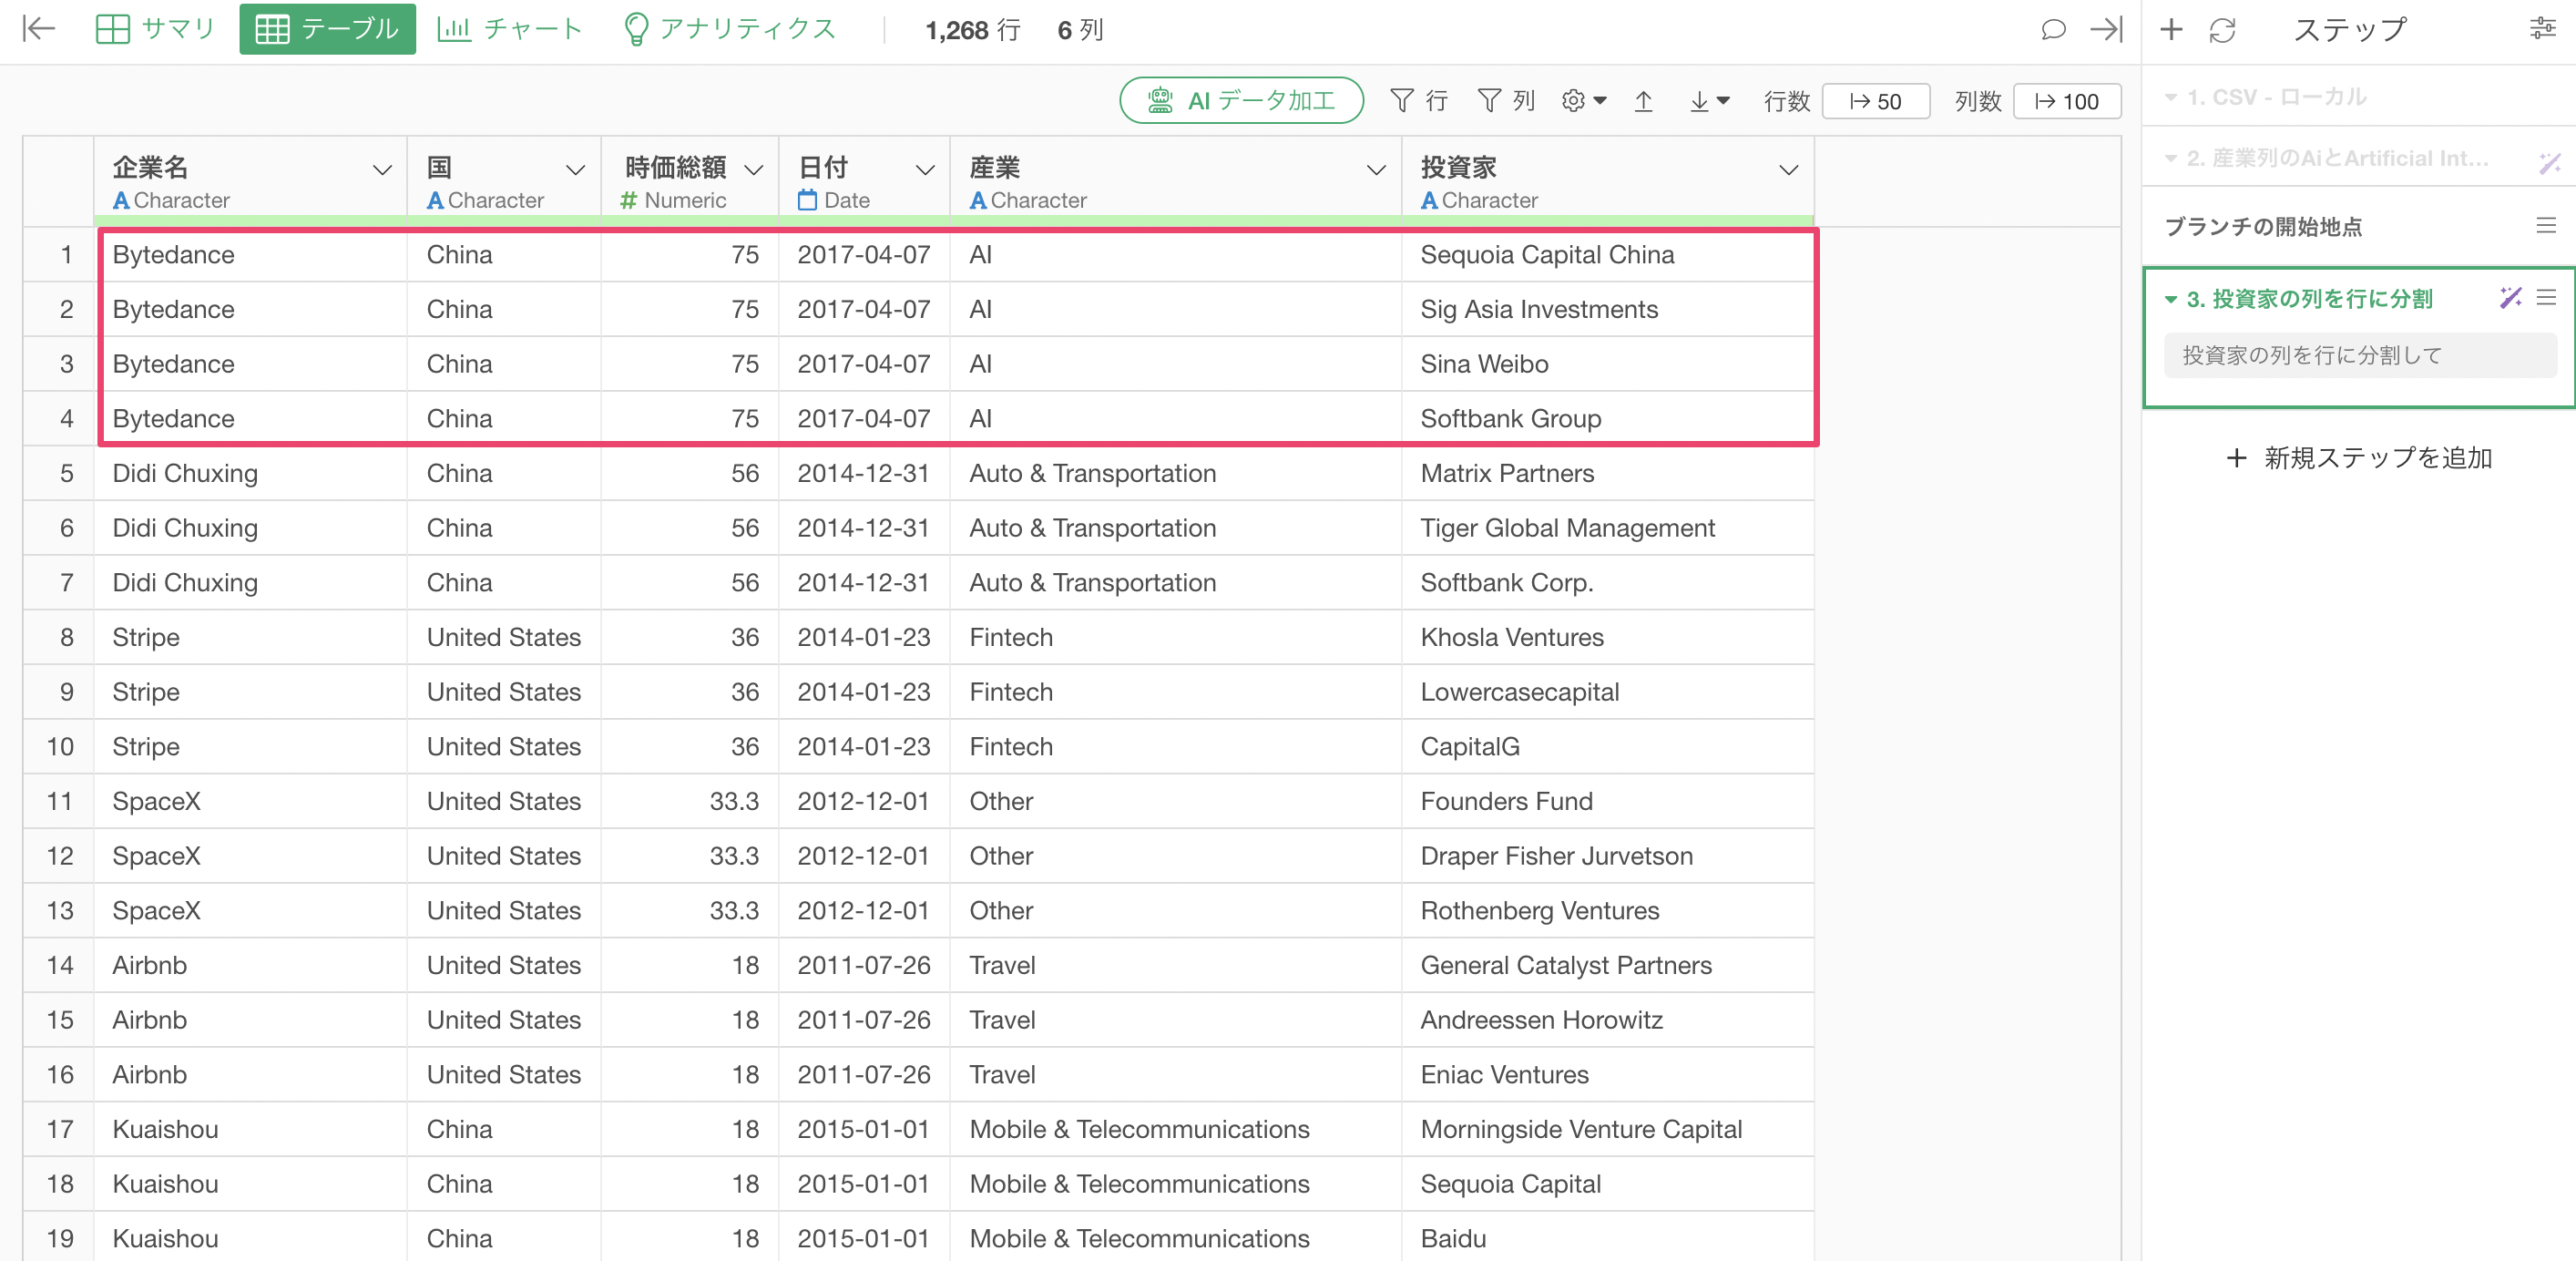Open the 時価総額 column menu chevron
The width and height of the screenshot is (2576, 1261).
point(754,170)
